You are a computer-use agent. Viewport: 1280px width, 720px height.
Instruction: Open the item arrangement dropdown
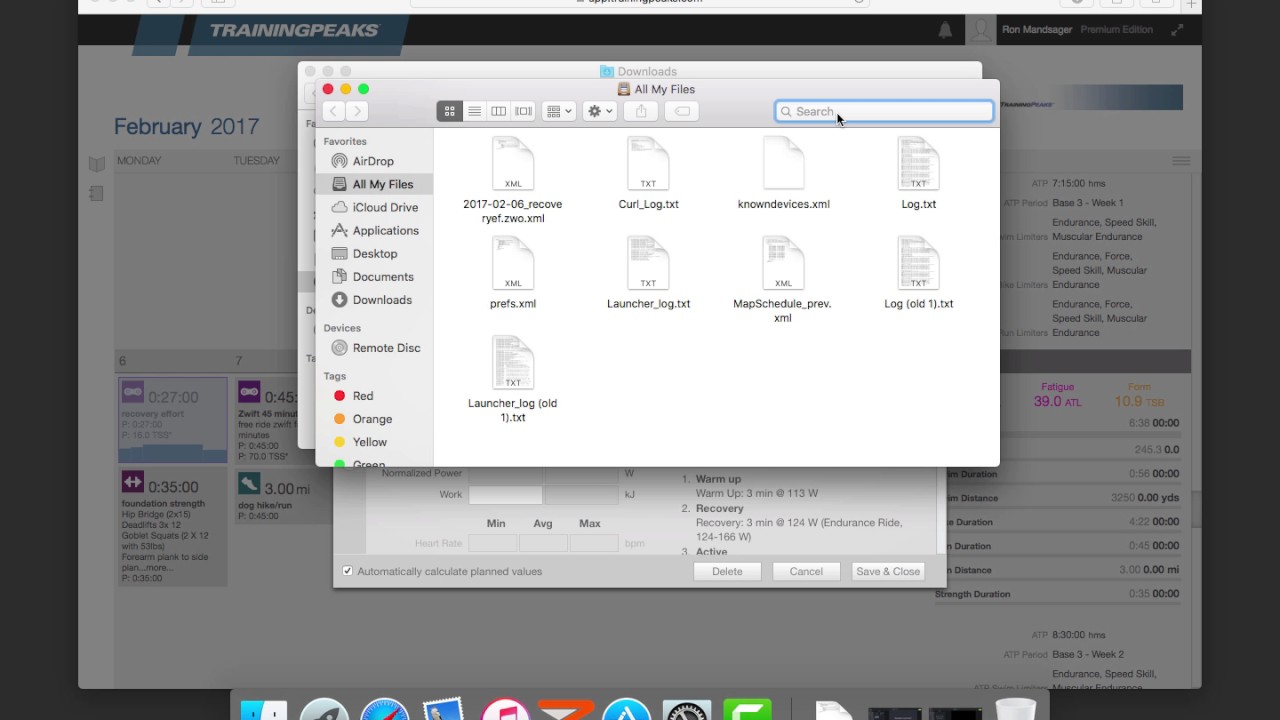click(x=558, y=111)
